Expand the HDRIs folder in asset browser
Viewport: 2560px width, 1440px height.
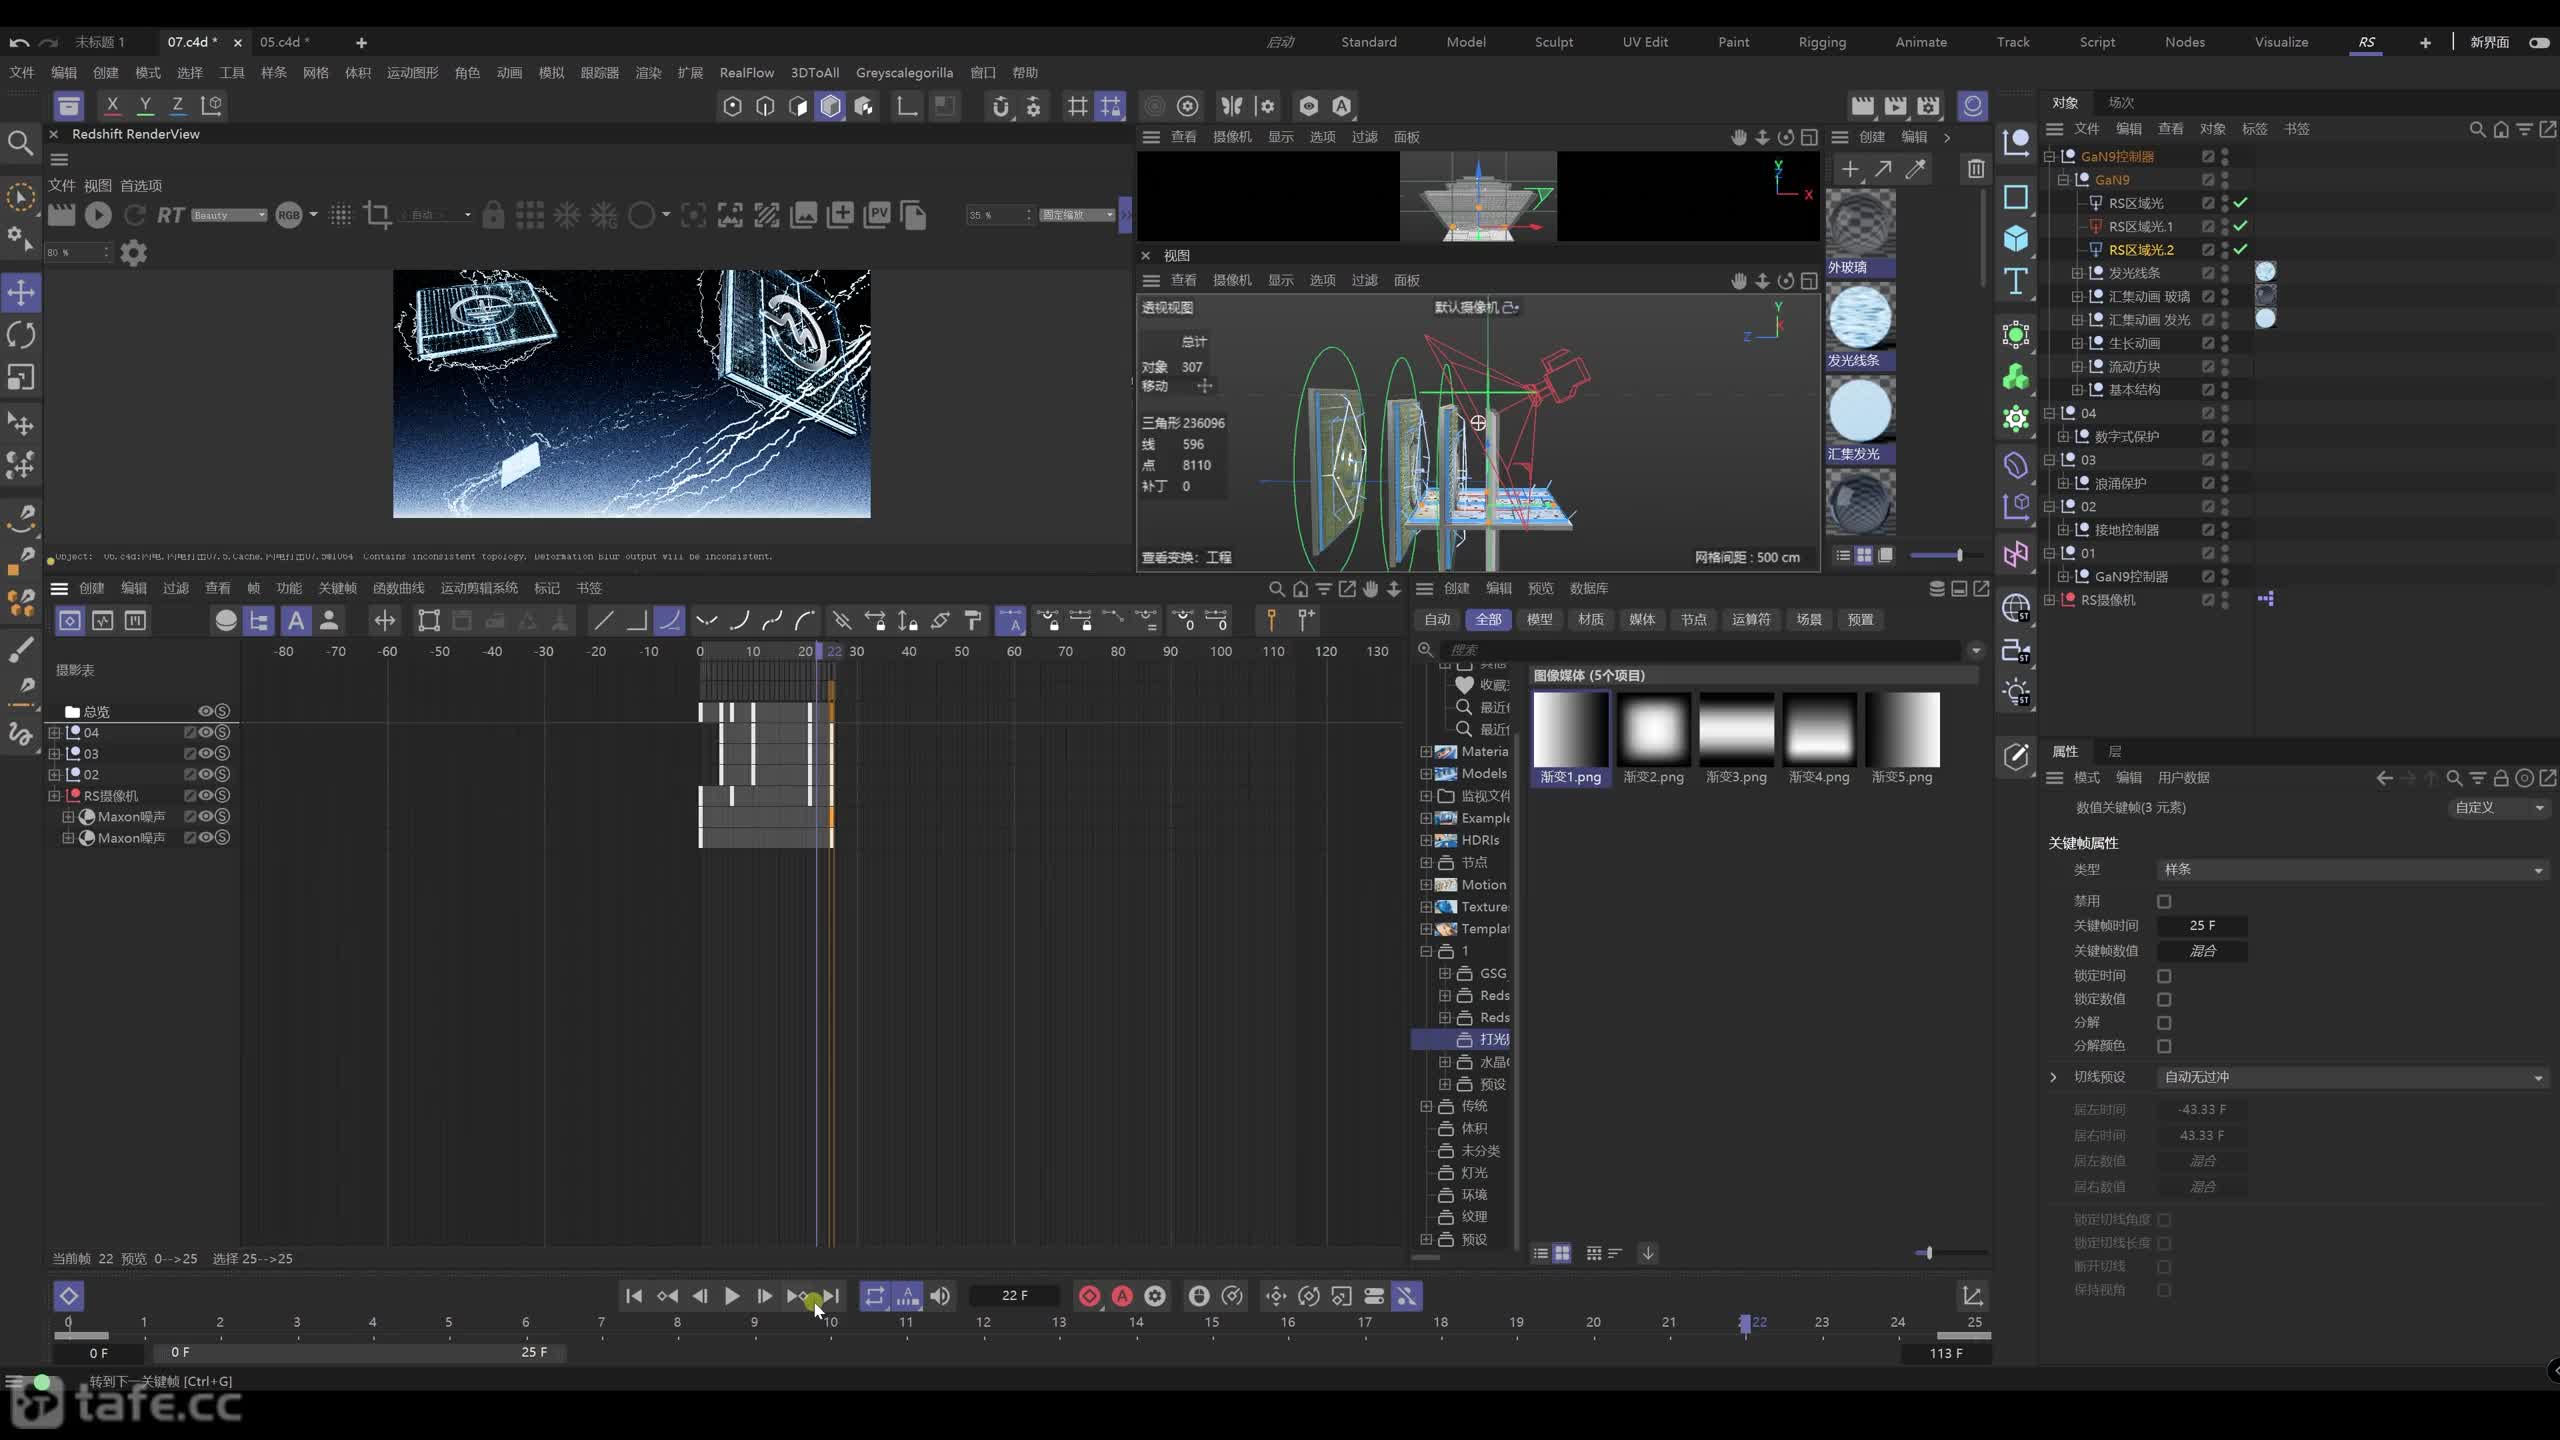1426,840
